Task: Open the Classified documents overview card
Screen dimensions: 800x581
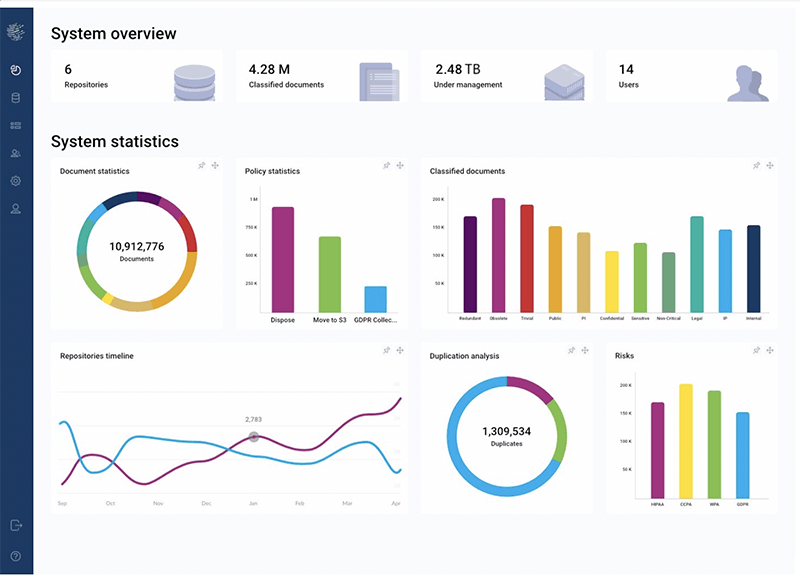Action: pos(321,77)
